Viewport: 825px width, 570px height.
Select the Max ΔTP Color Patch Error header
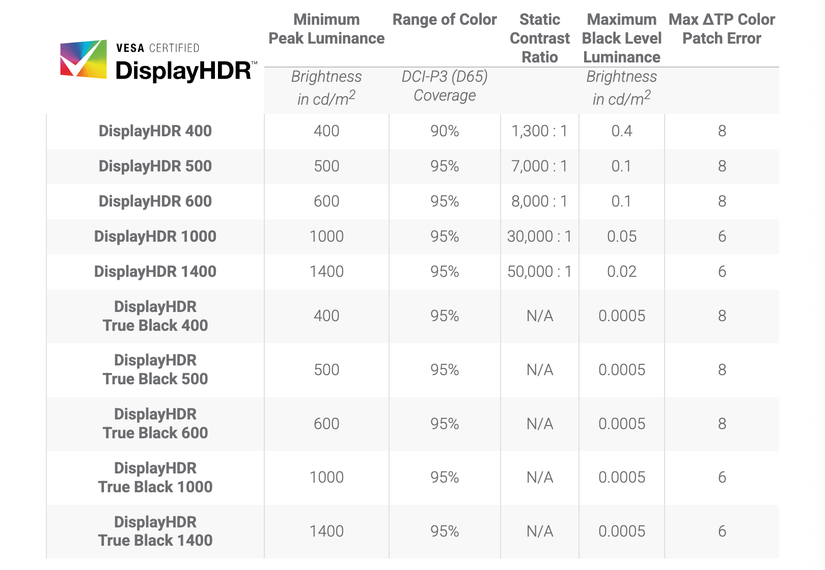(x=722, y=29)
